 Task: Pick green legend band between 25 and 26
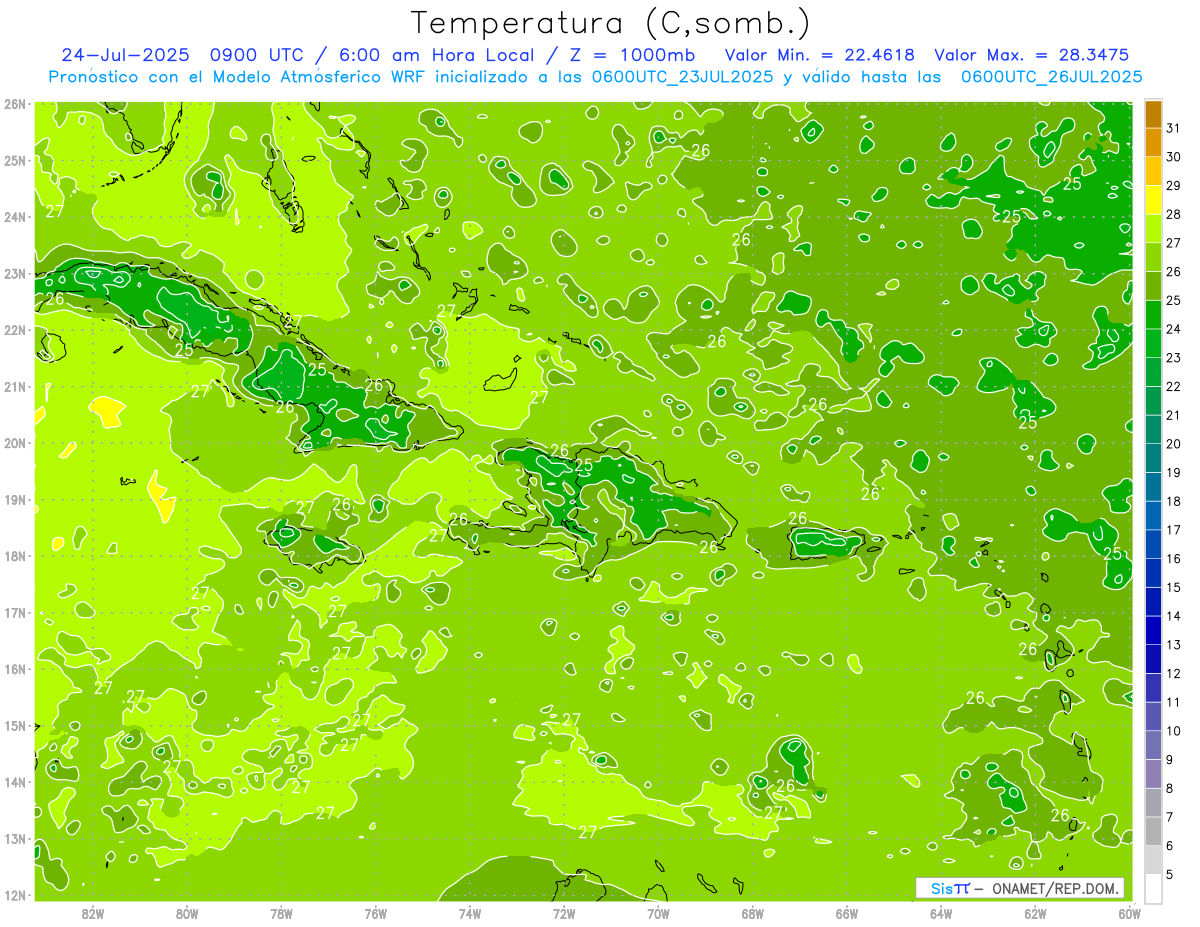point(1153,286)
